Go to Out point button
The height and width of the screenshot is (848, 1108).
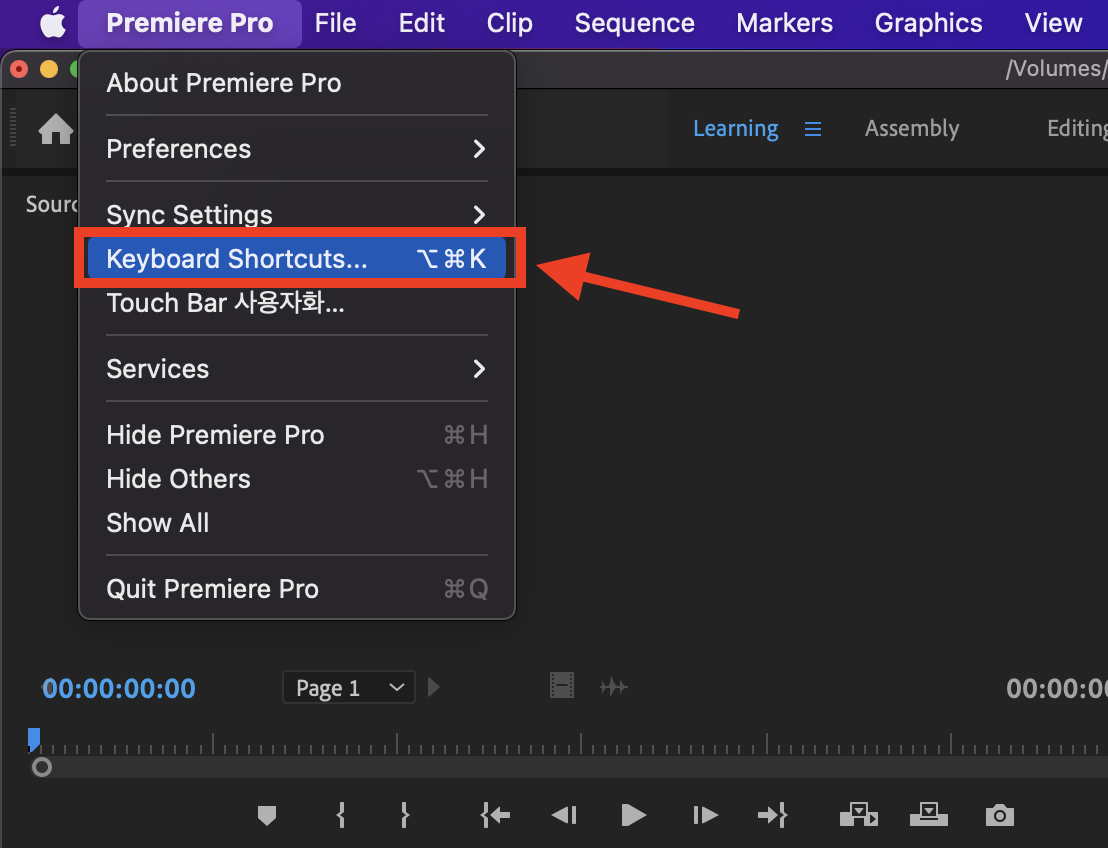coord(772,815)
